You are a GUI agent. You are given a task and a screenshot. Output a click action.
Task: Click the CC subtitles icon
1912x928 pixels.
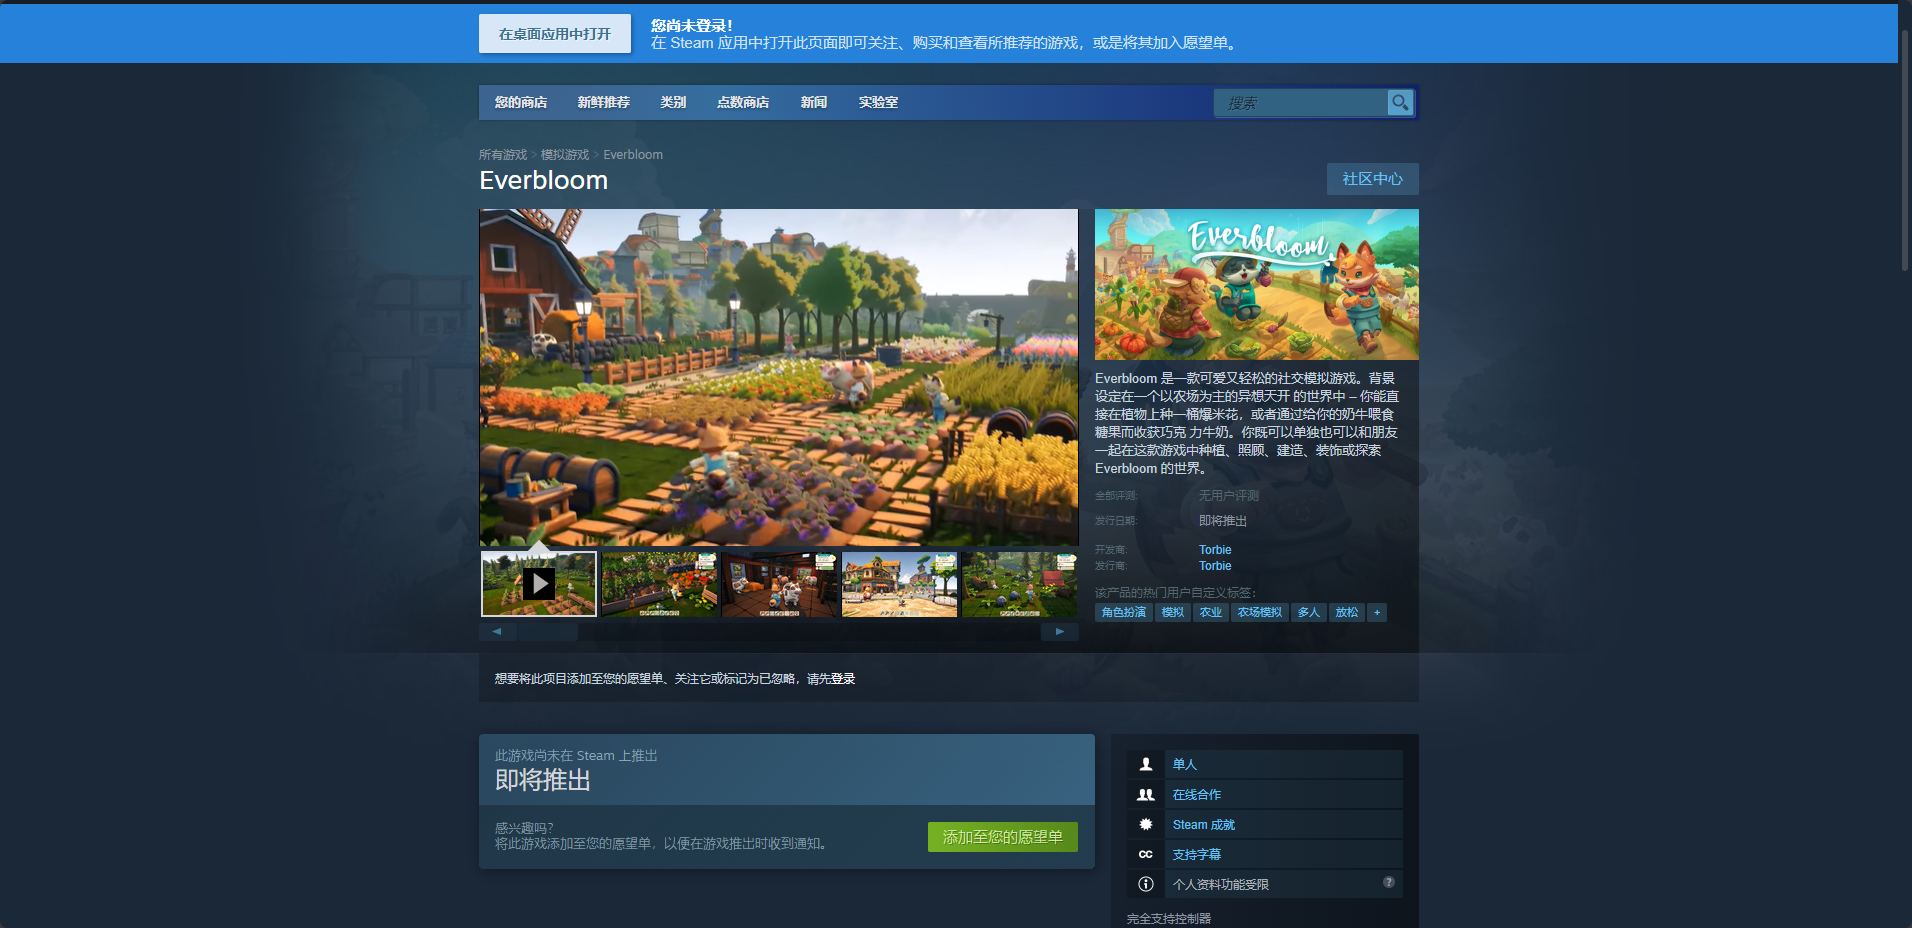[1146, 854]
